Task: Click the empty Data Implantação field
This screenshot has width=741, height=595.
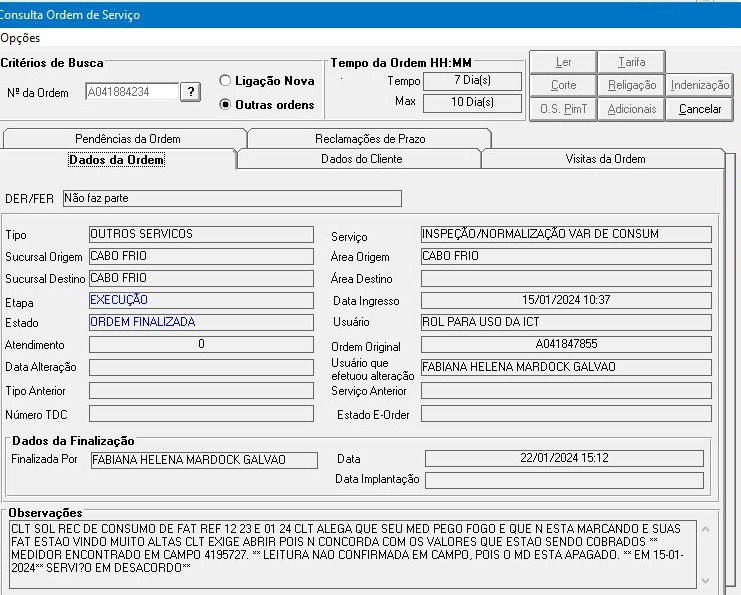Action: [564, 480]
